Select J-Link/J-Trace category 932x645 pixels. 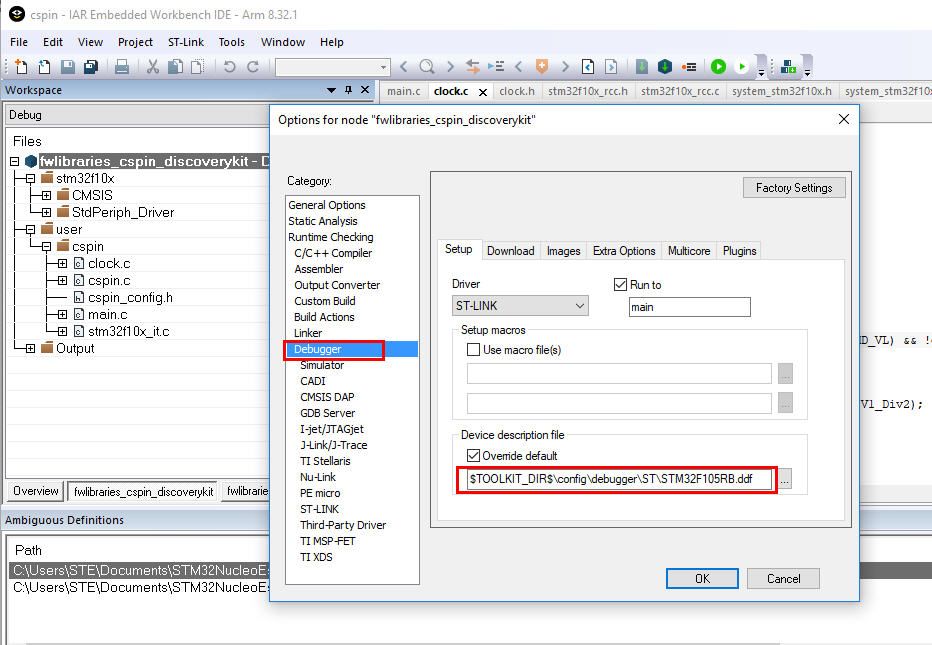[333, 445]
